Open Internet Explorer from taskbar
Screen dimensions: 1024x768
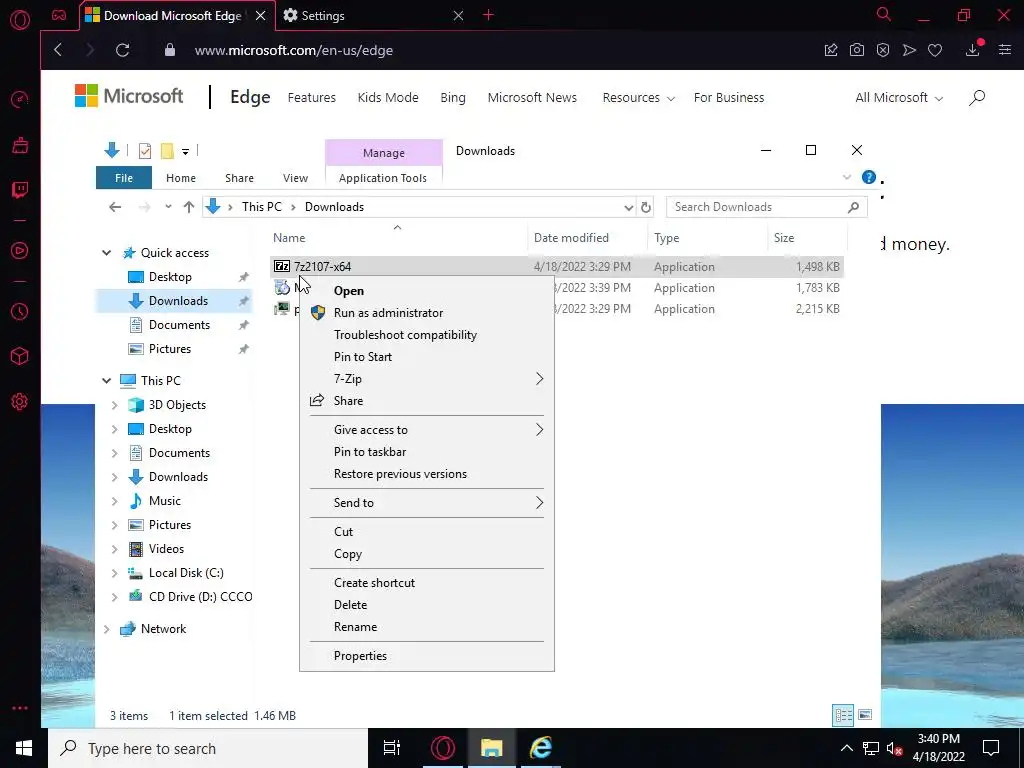click(541, 748)
